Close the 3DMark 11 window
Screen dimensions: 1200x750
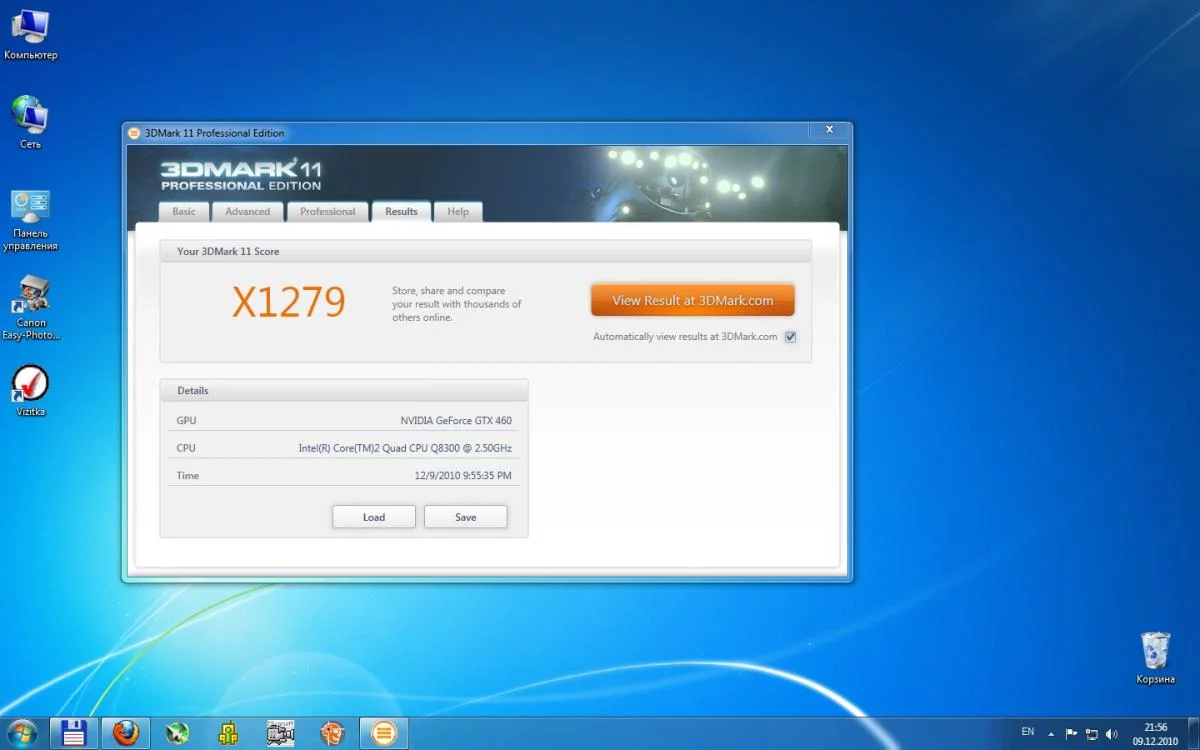(829, 130)
